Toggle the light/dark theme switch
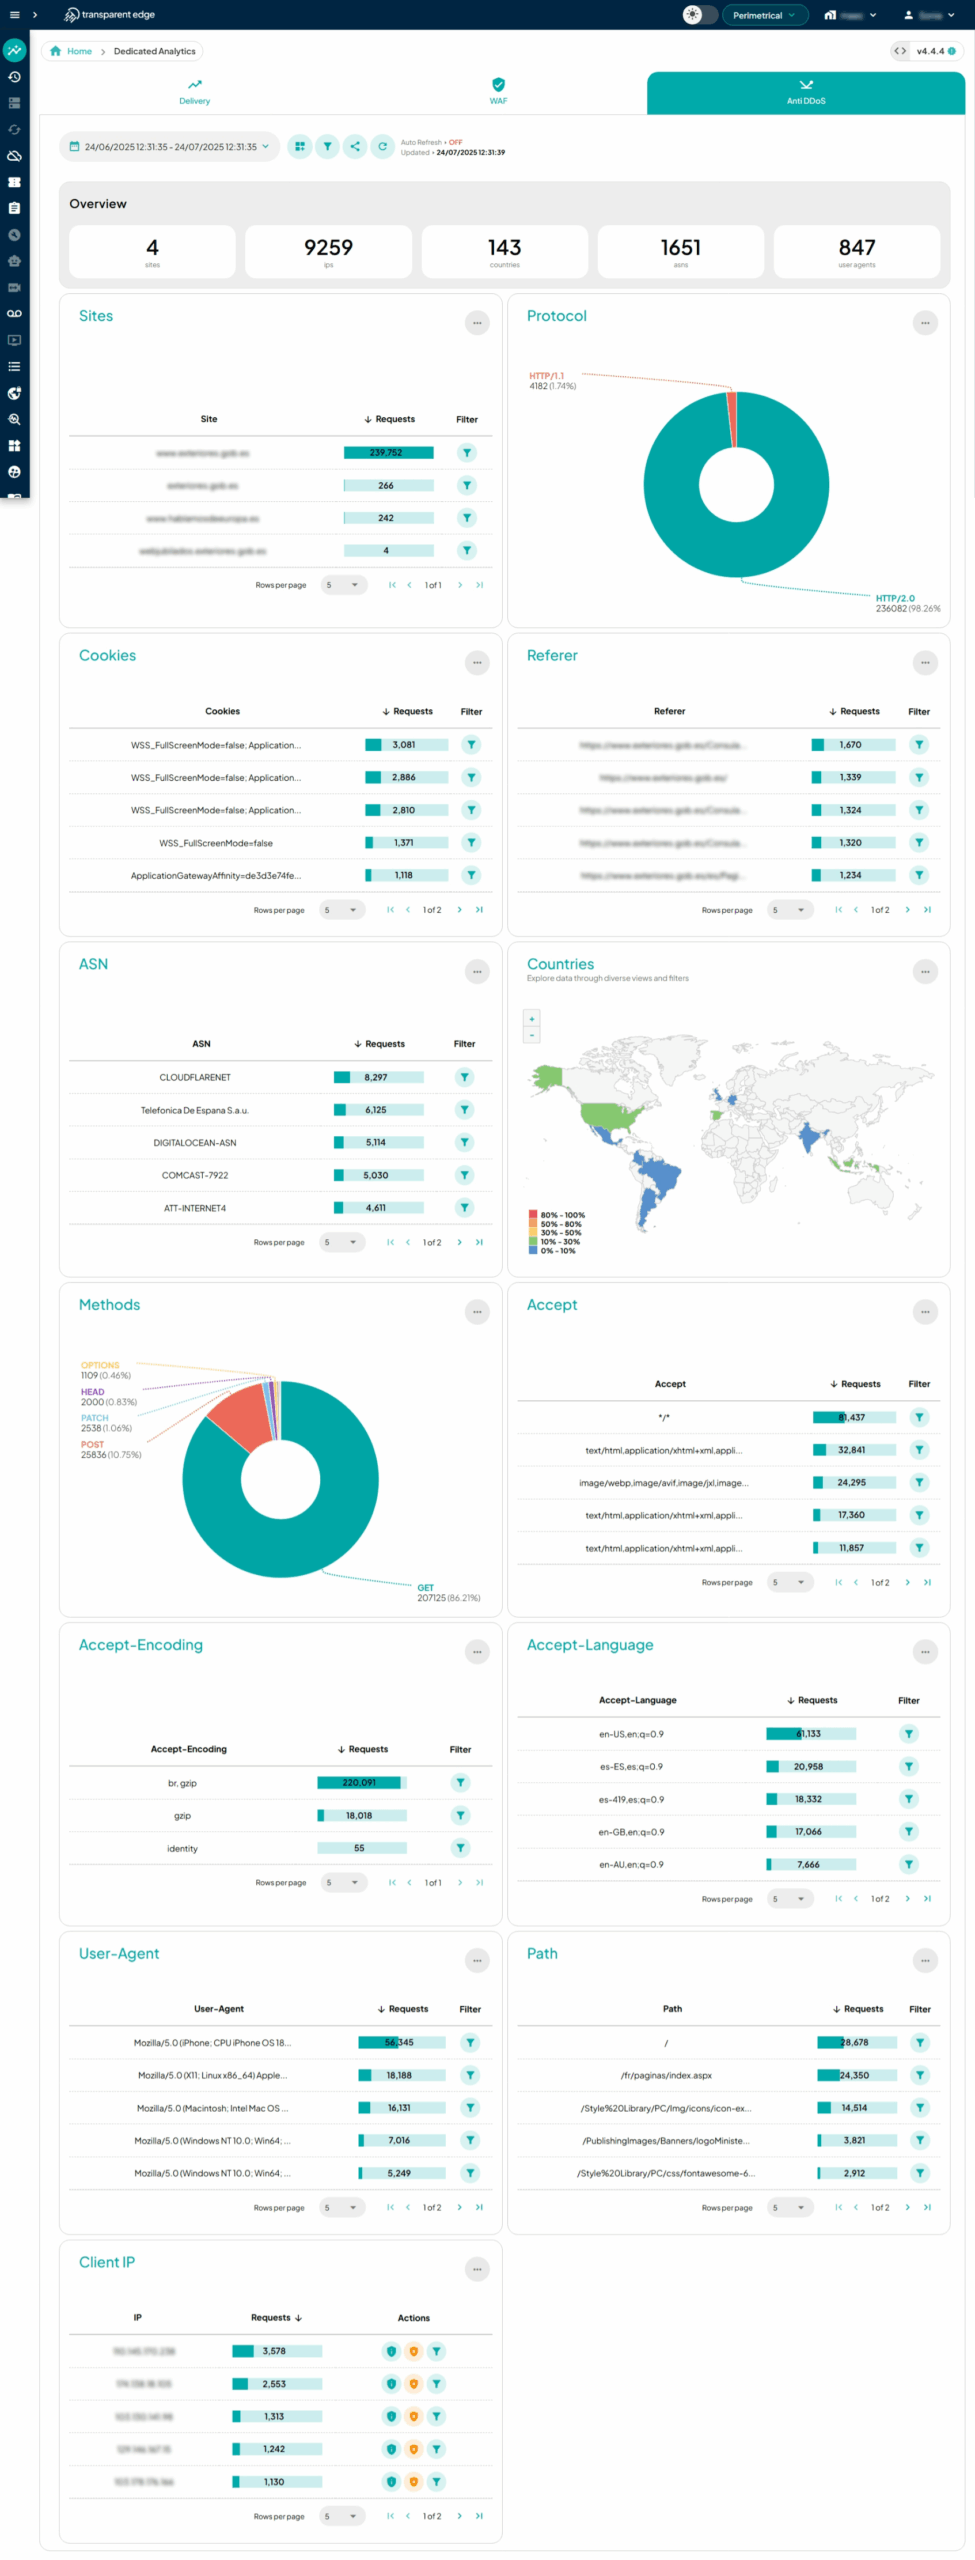This screenshot has height=2560, width=975. [x=699, y=15]
